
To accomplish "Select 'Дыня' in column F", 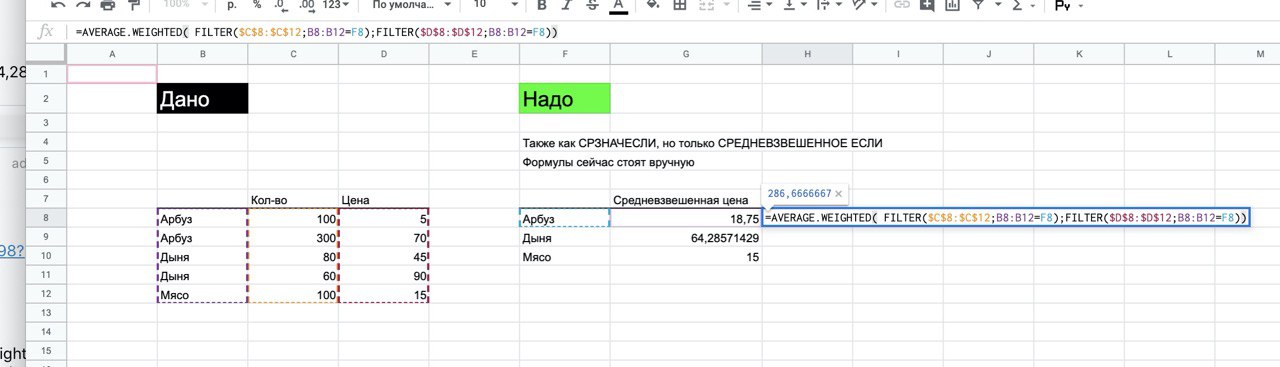I will pos(565,238).
